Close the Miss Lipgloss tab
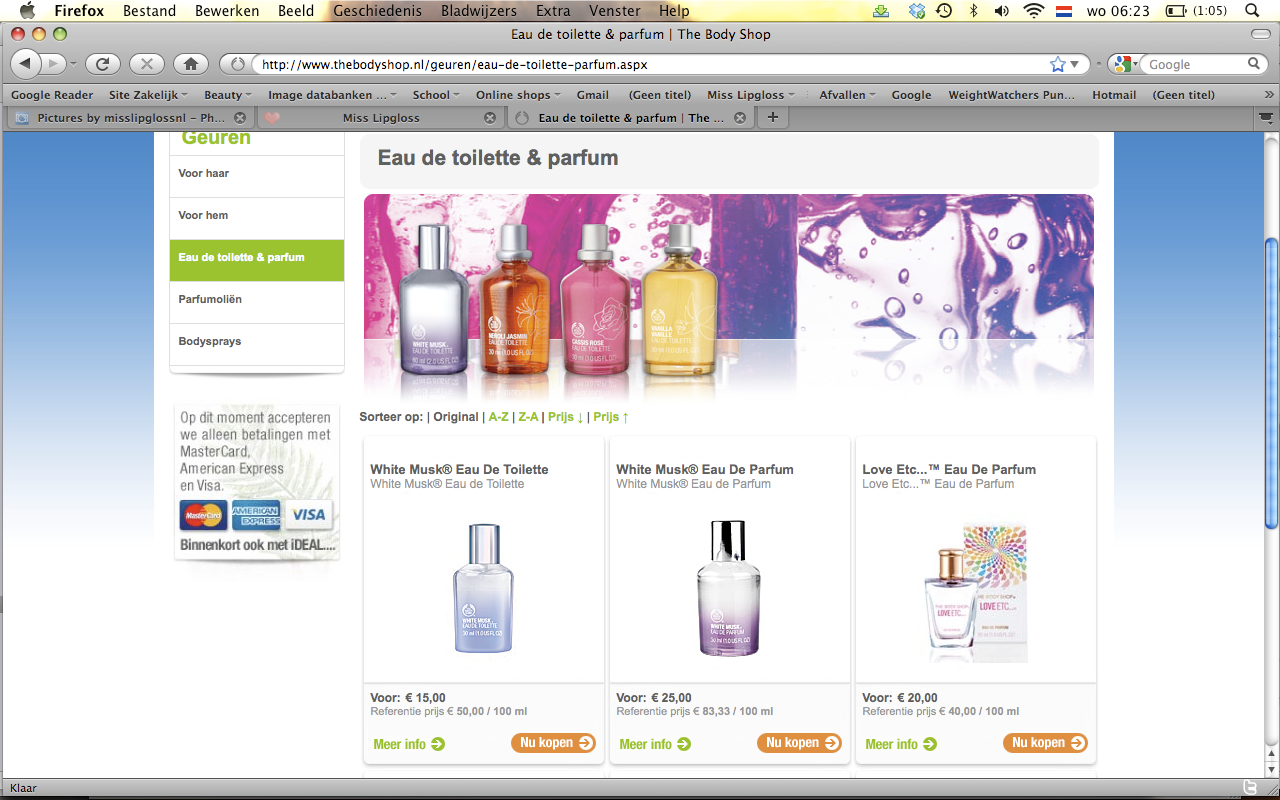 pyautogui.click(x=489, y=118)
